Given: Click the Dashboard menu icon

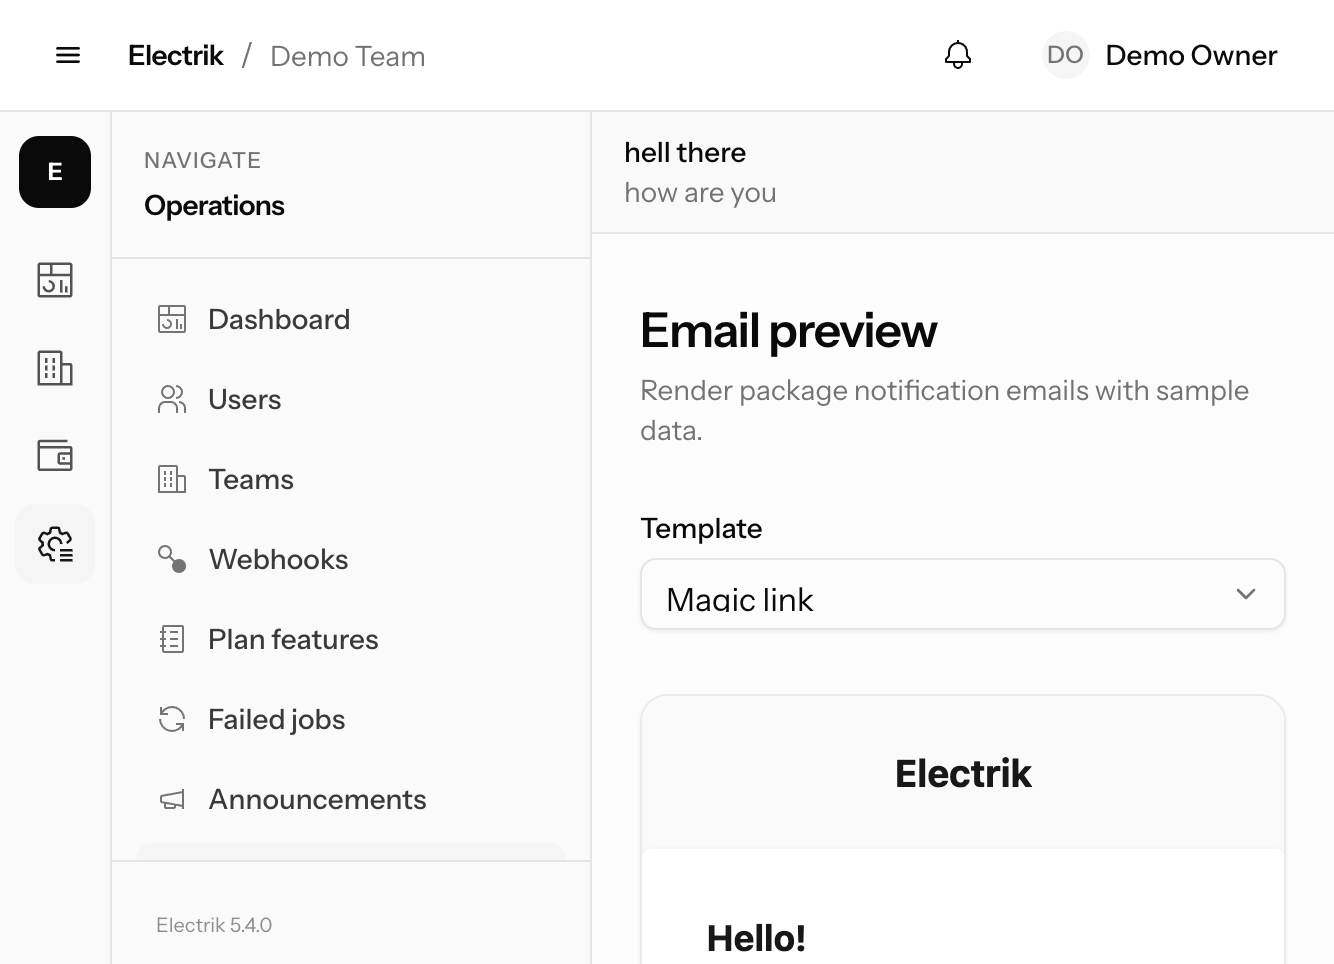Looking at the screenshot, I should 172,319.
